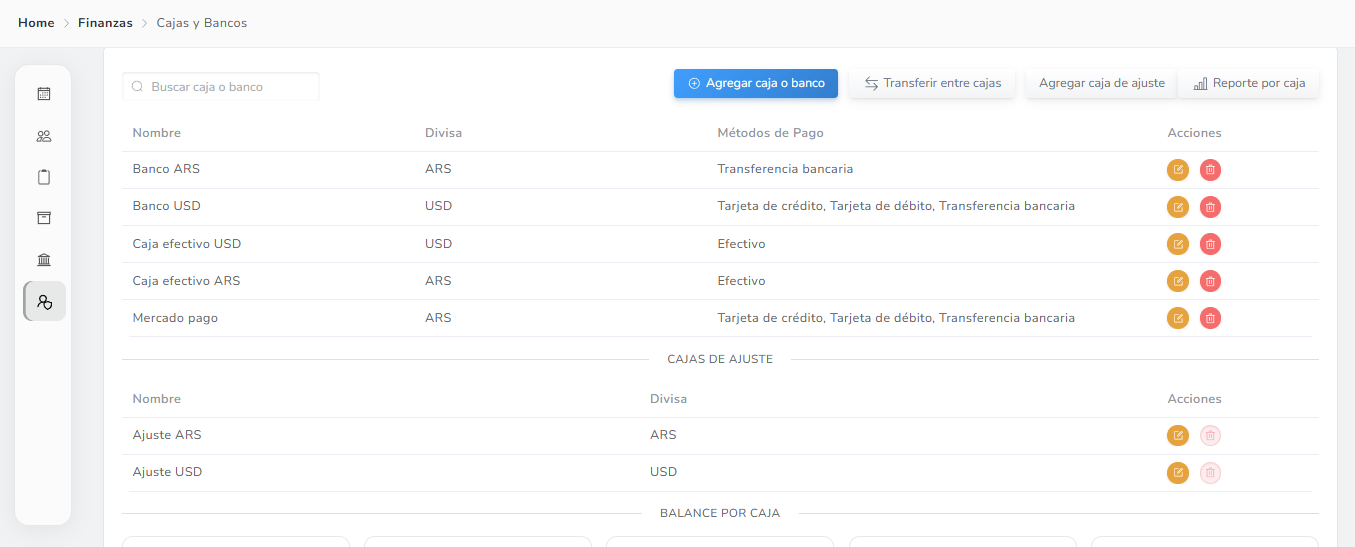Click USD currency in Ajuste USD row
This screenshot has width=1355, height=547.
[x=663, y=472]
